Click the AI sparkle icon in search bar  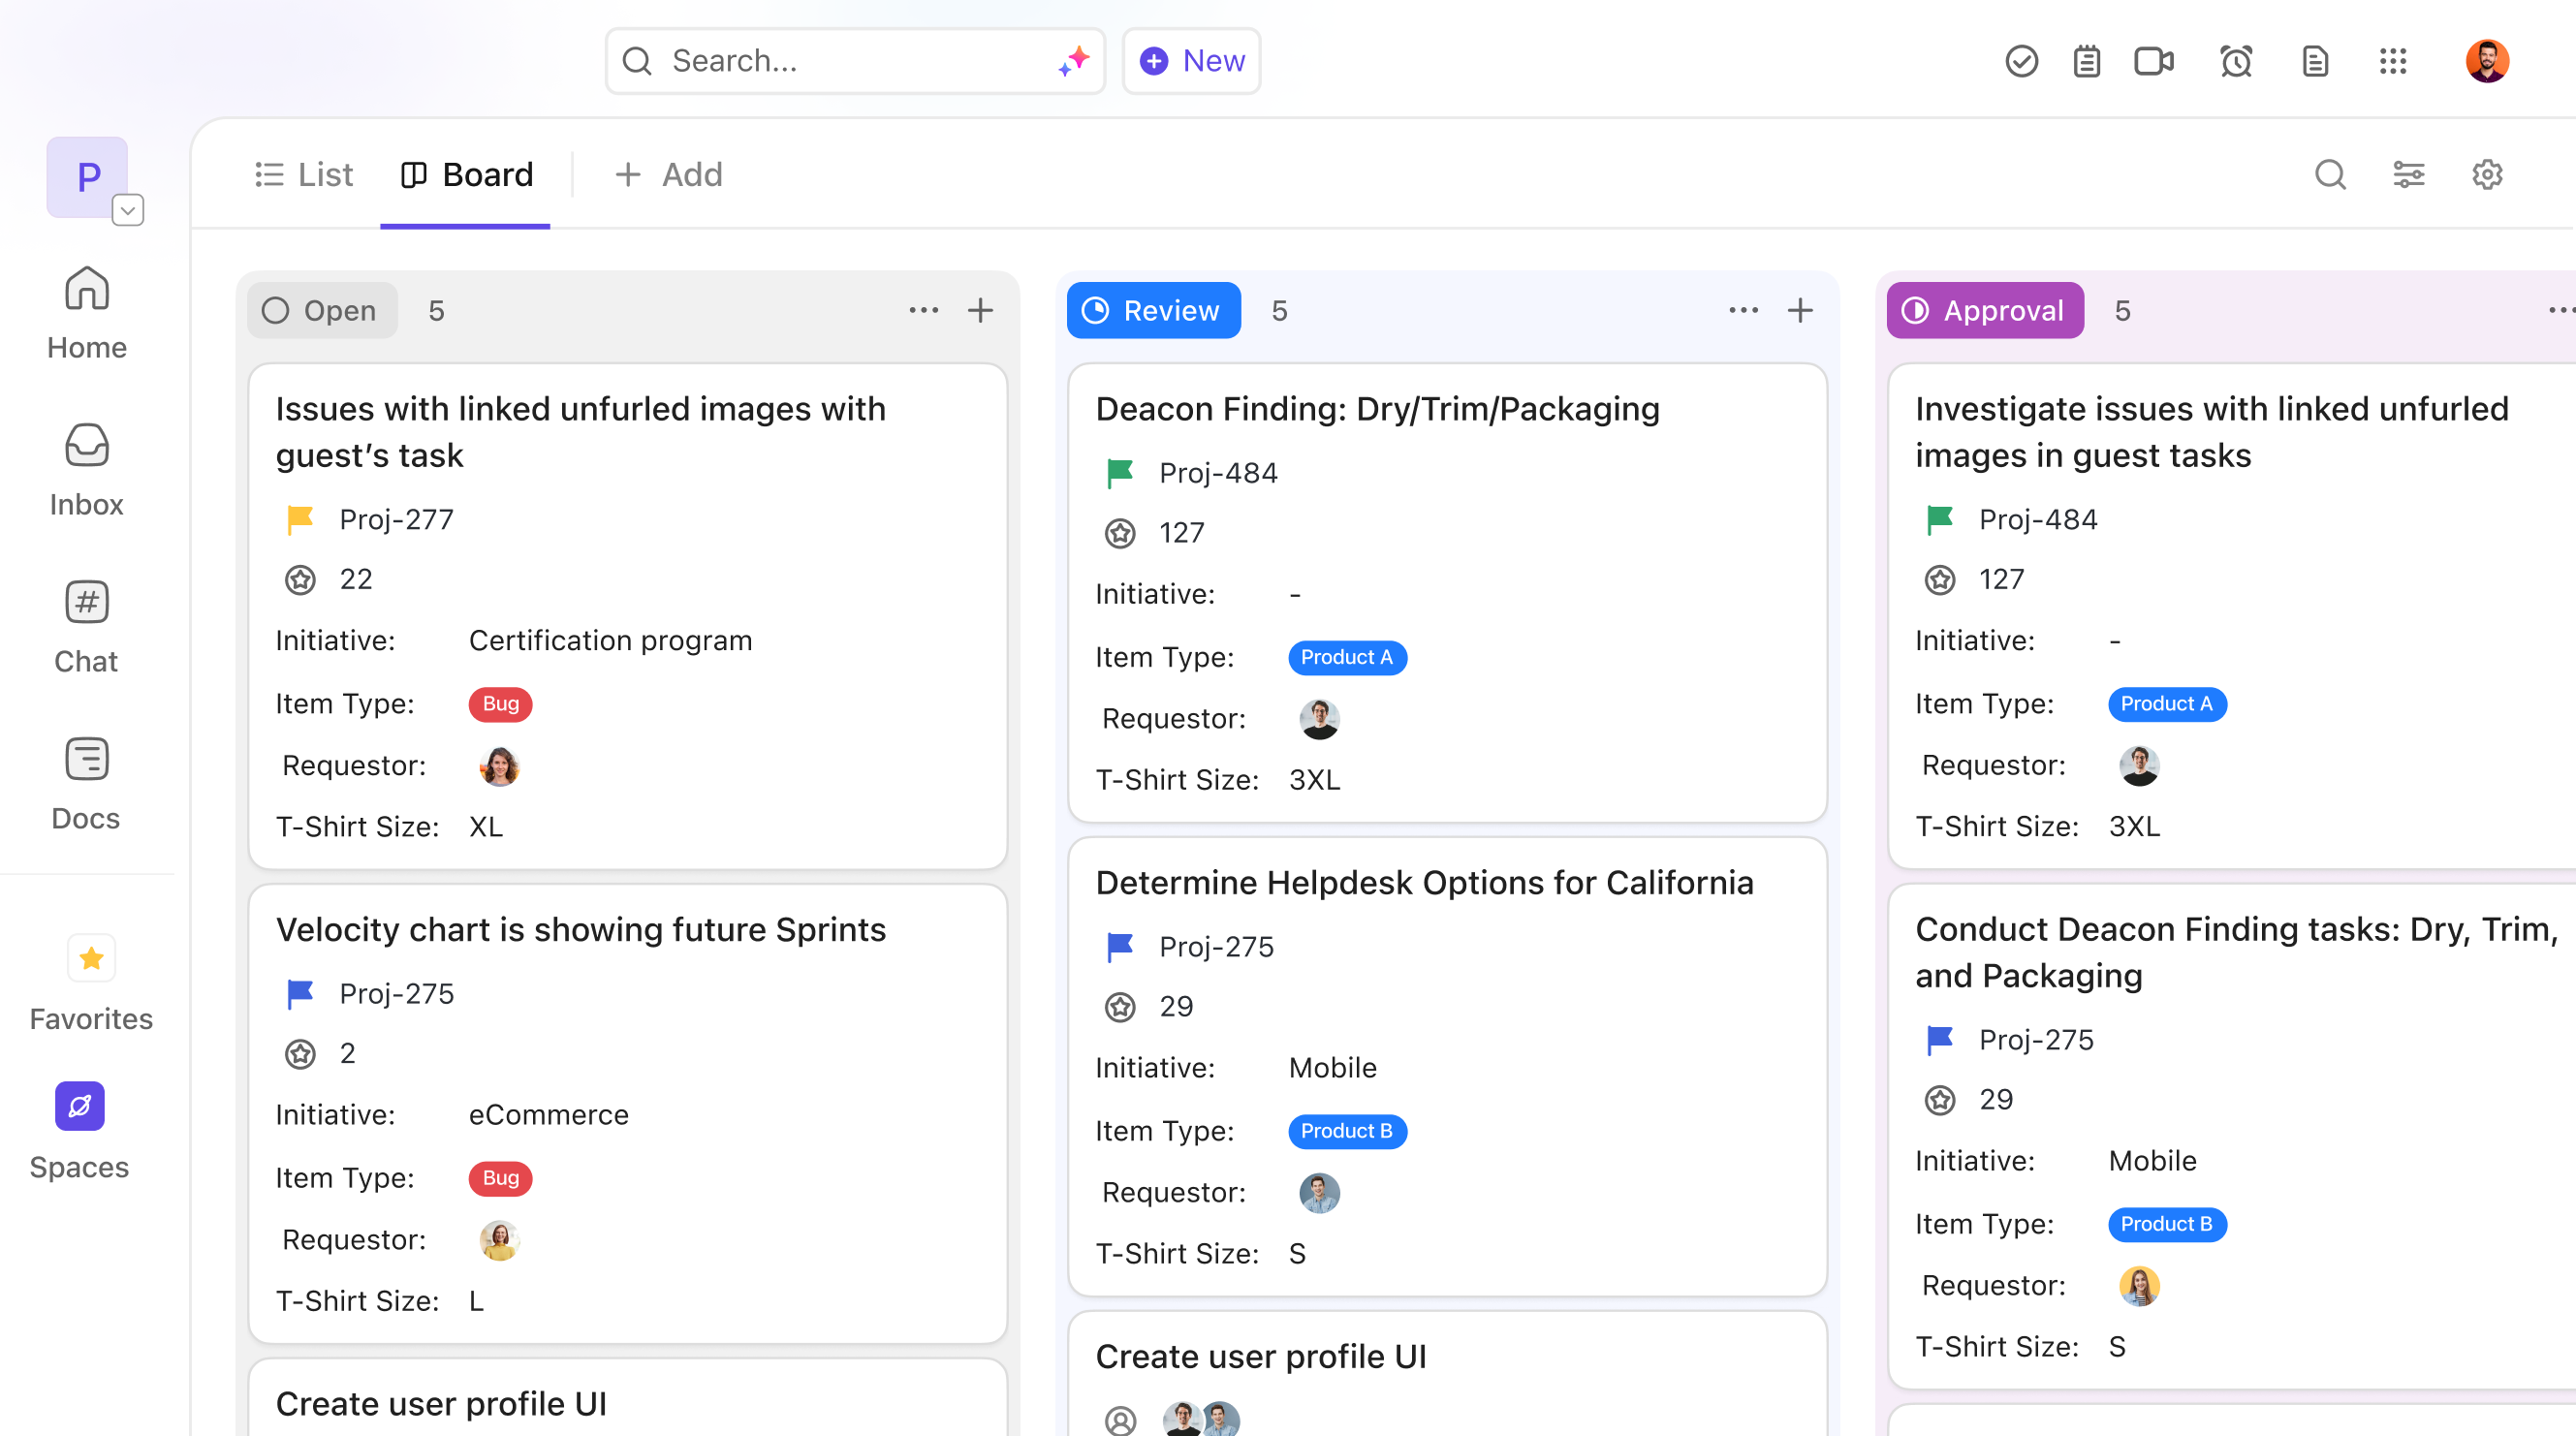click(1073, 61)
